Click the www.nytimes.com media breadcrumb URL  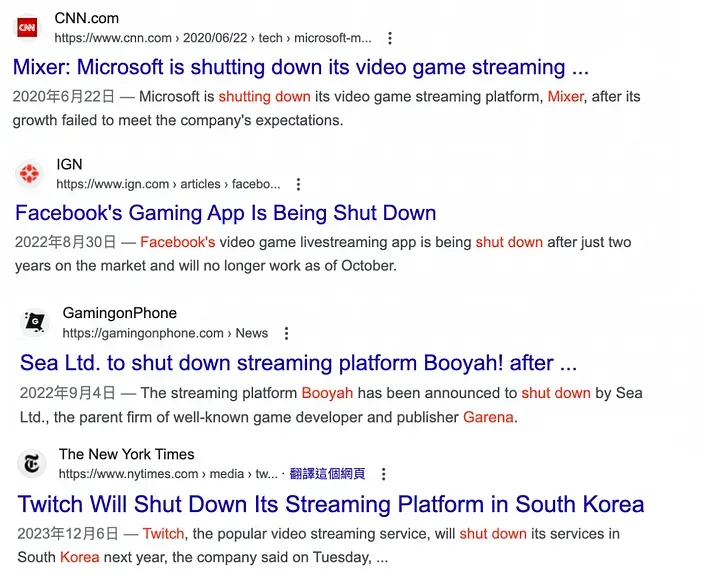click(169, 474)
